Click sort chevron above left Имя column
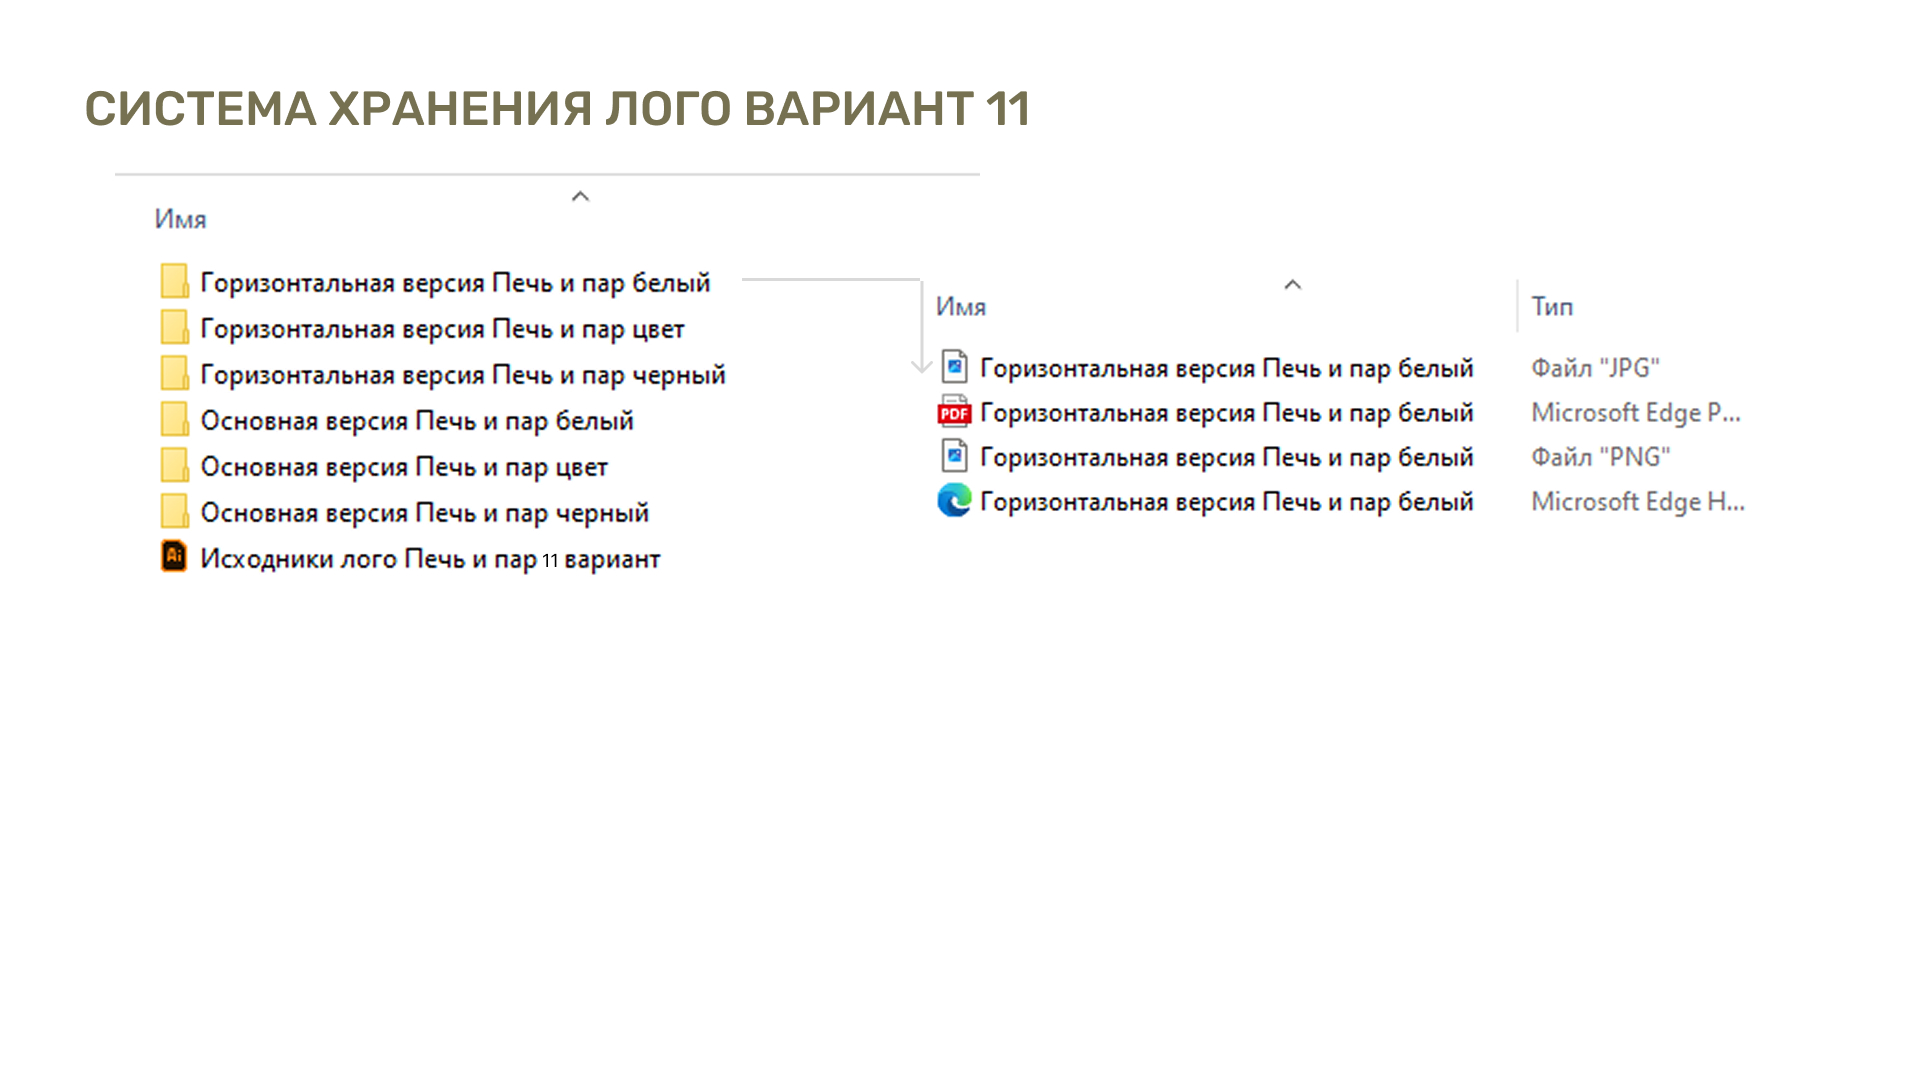The height and width of the screenshot is (1080, 1920). pyautogui.click(x=580, y=197)
